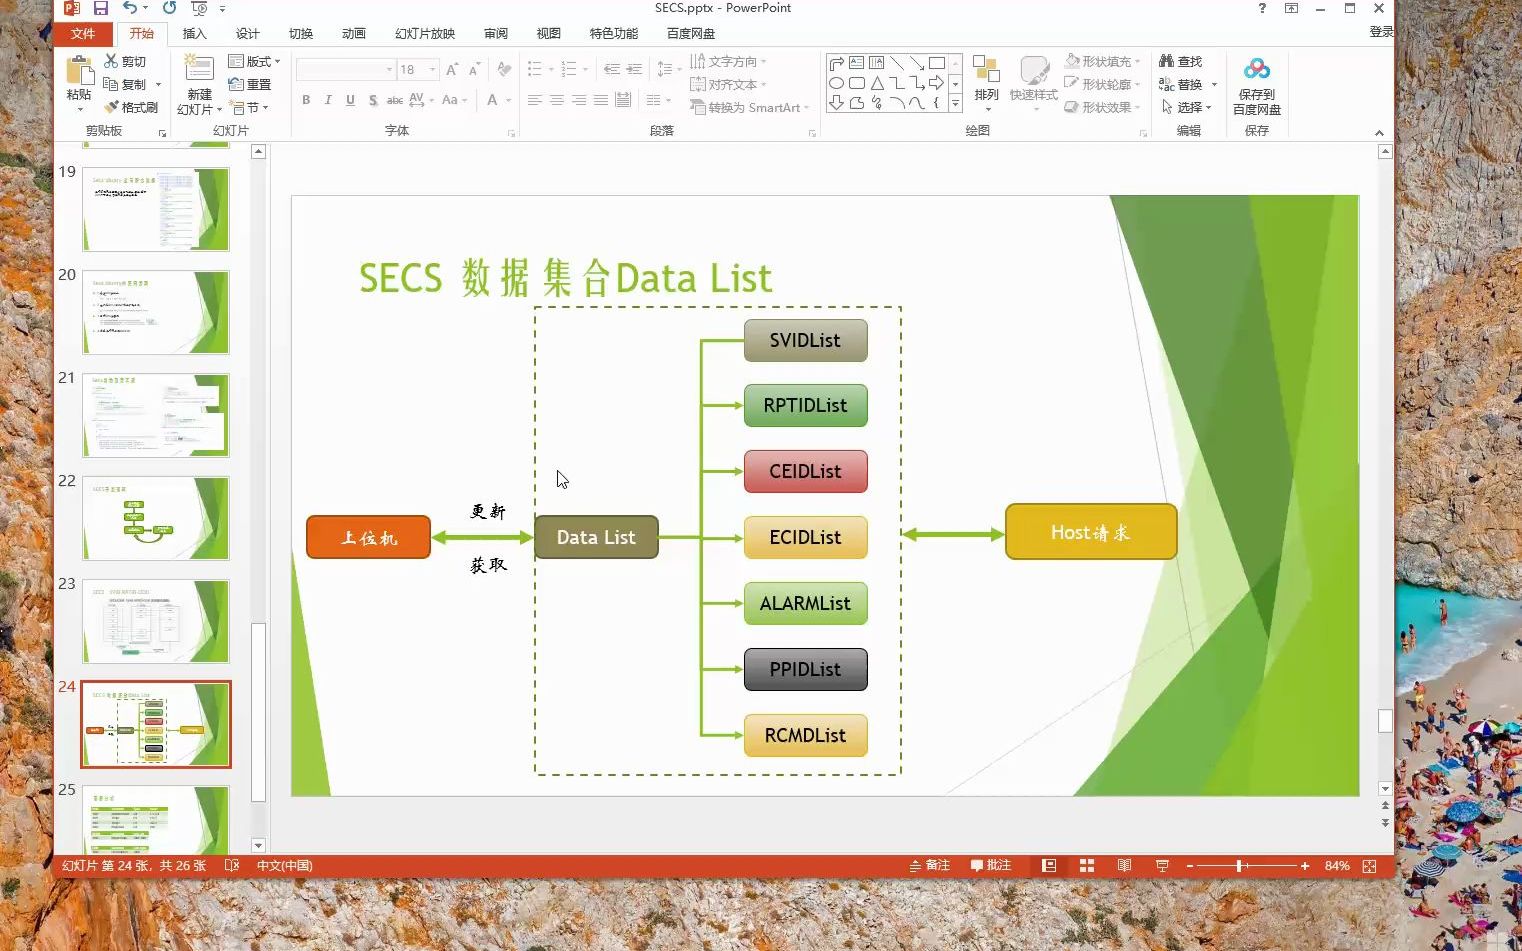
Task: Save the presentation with the floppy icon
Action: [x=101, y=8]
